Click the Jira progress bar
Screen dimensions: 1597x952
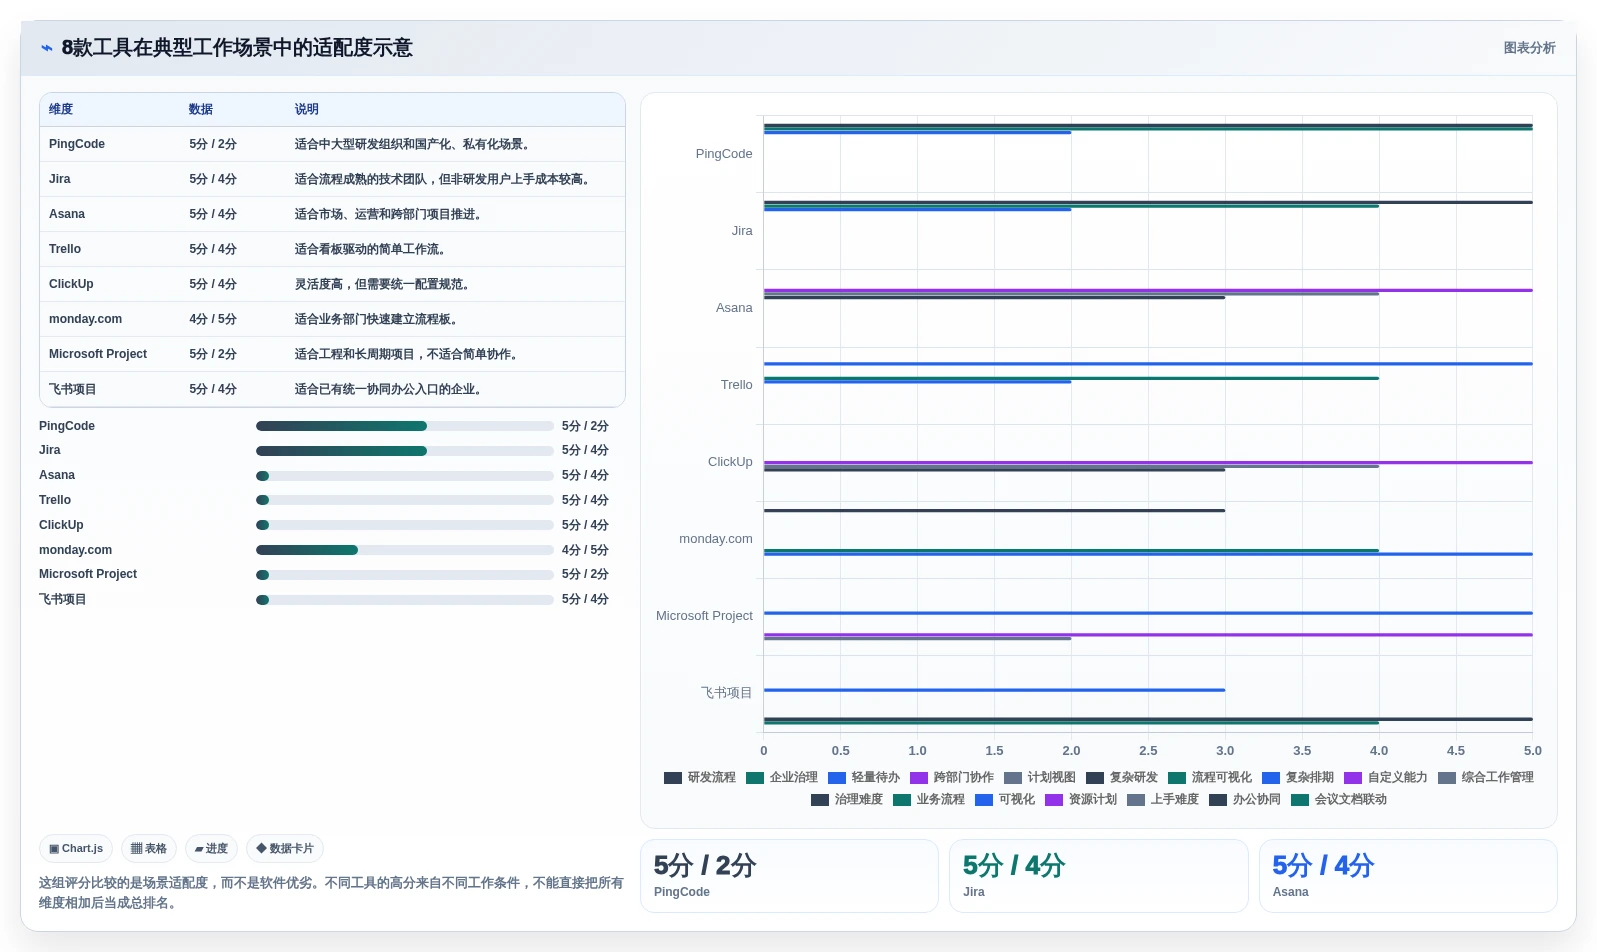tap(405, 451)
